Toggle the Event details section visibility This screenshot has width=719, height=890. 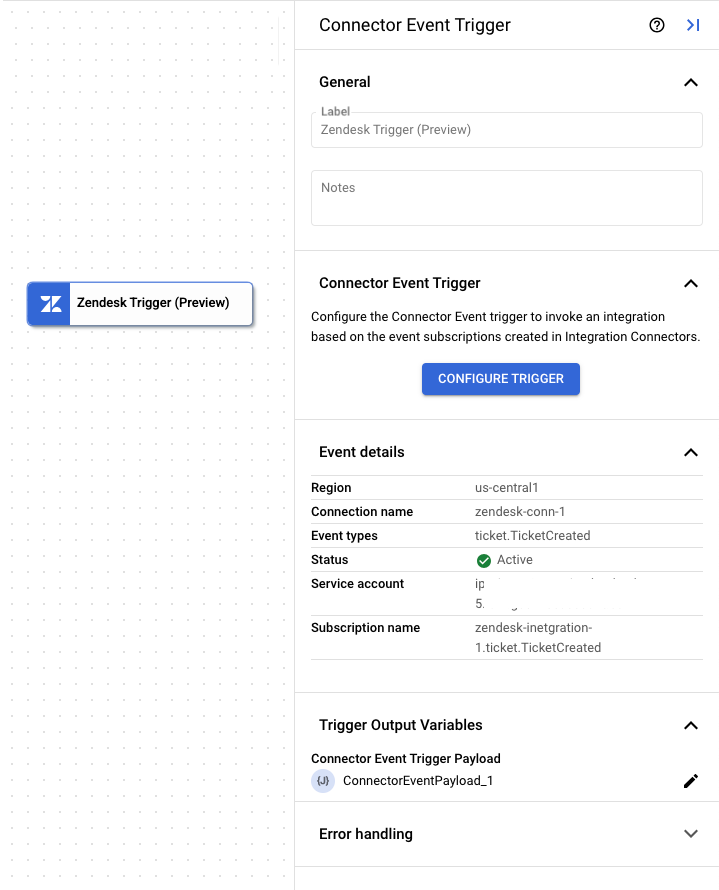[x=691, y=452]
